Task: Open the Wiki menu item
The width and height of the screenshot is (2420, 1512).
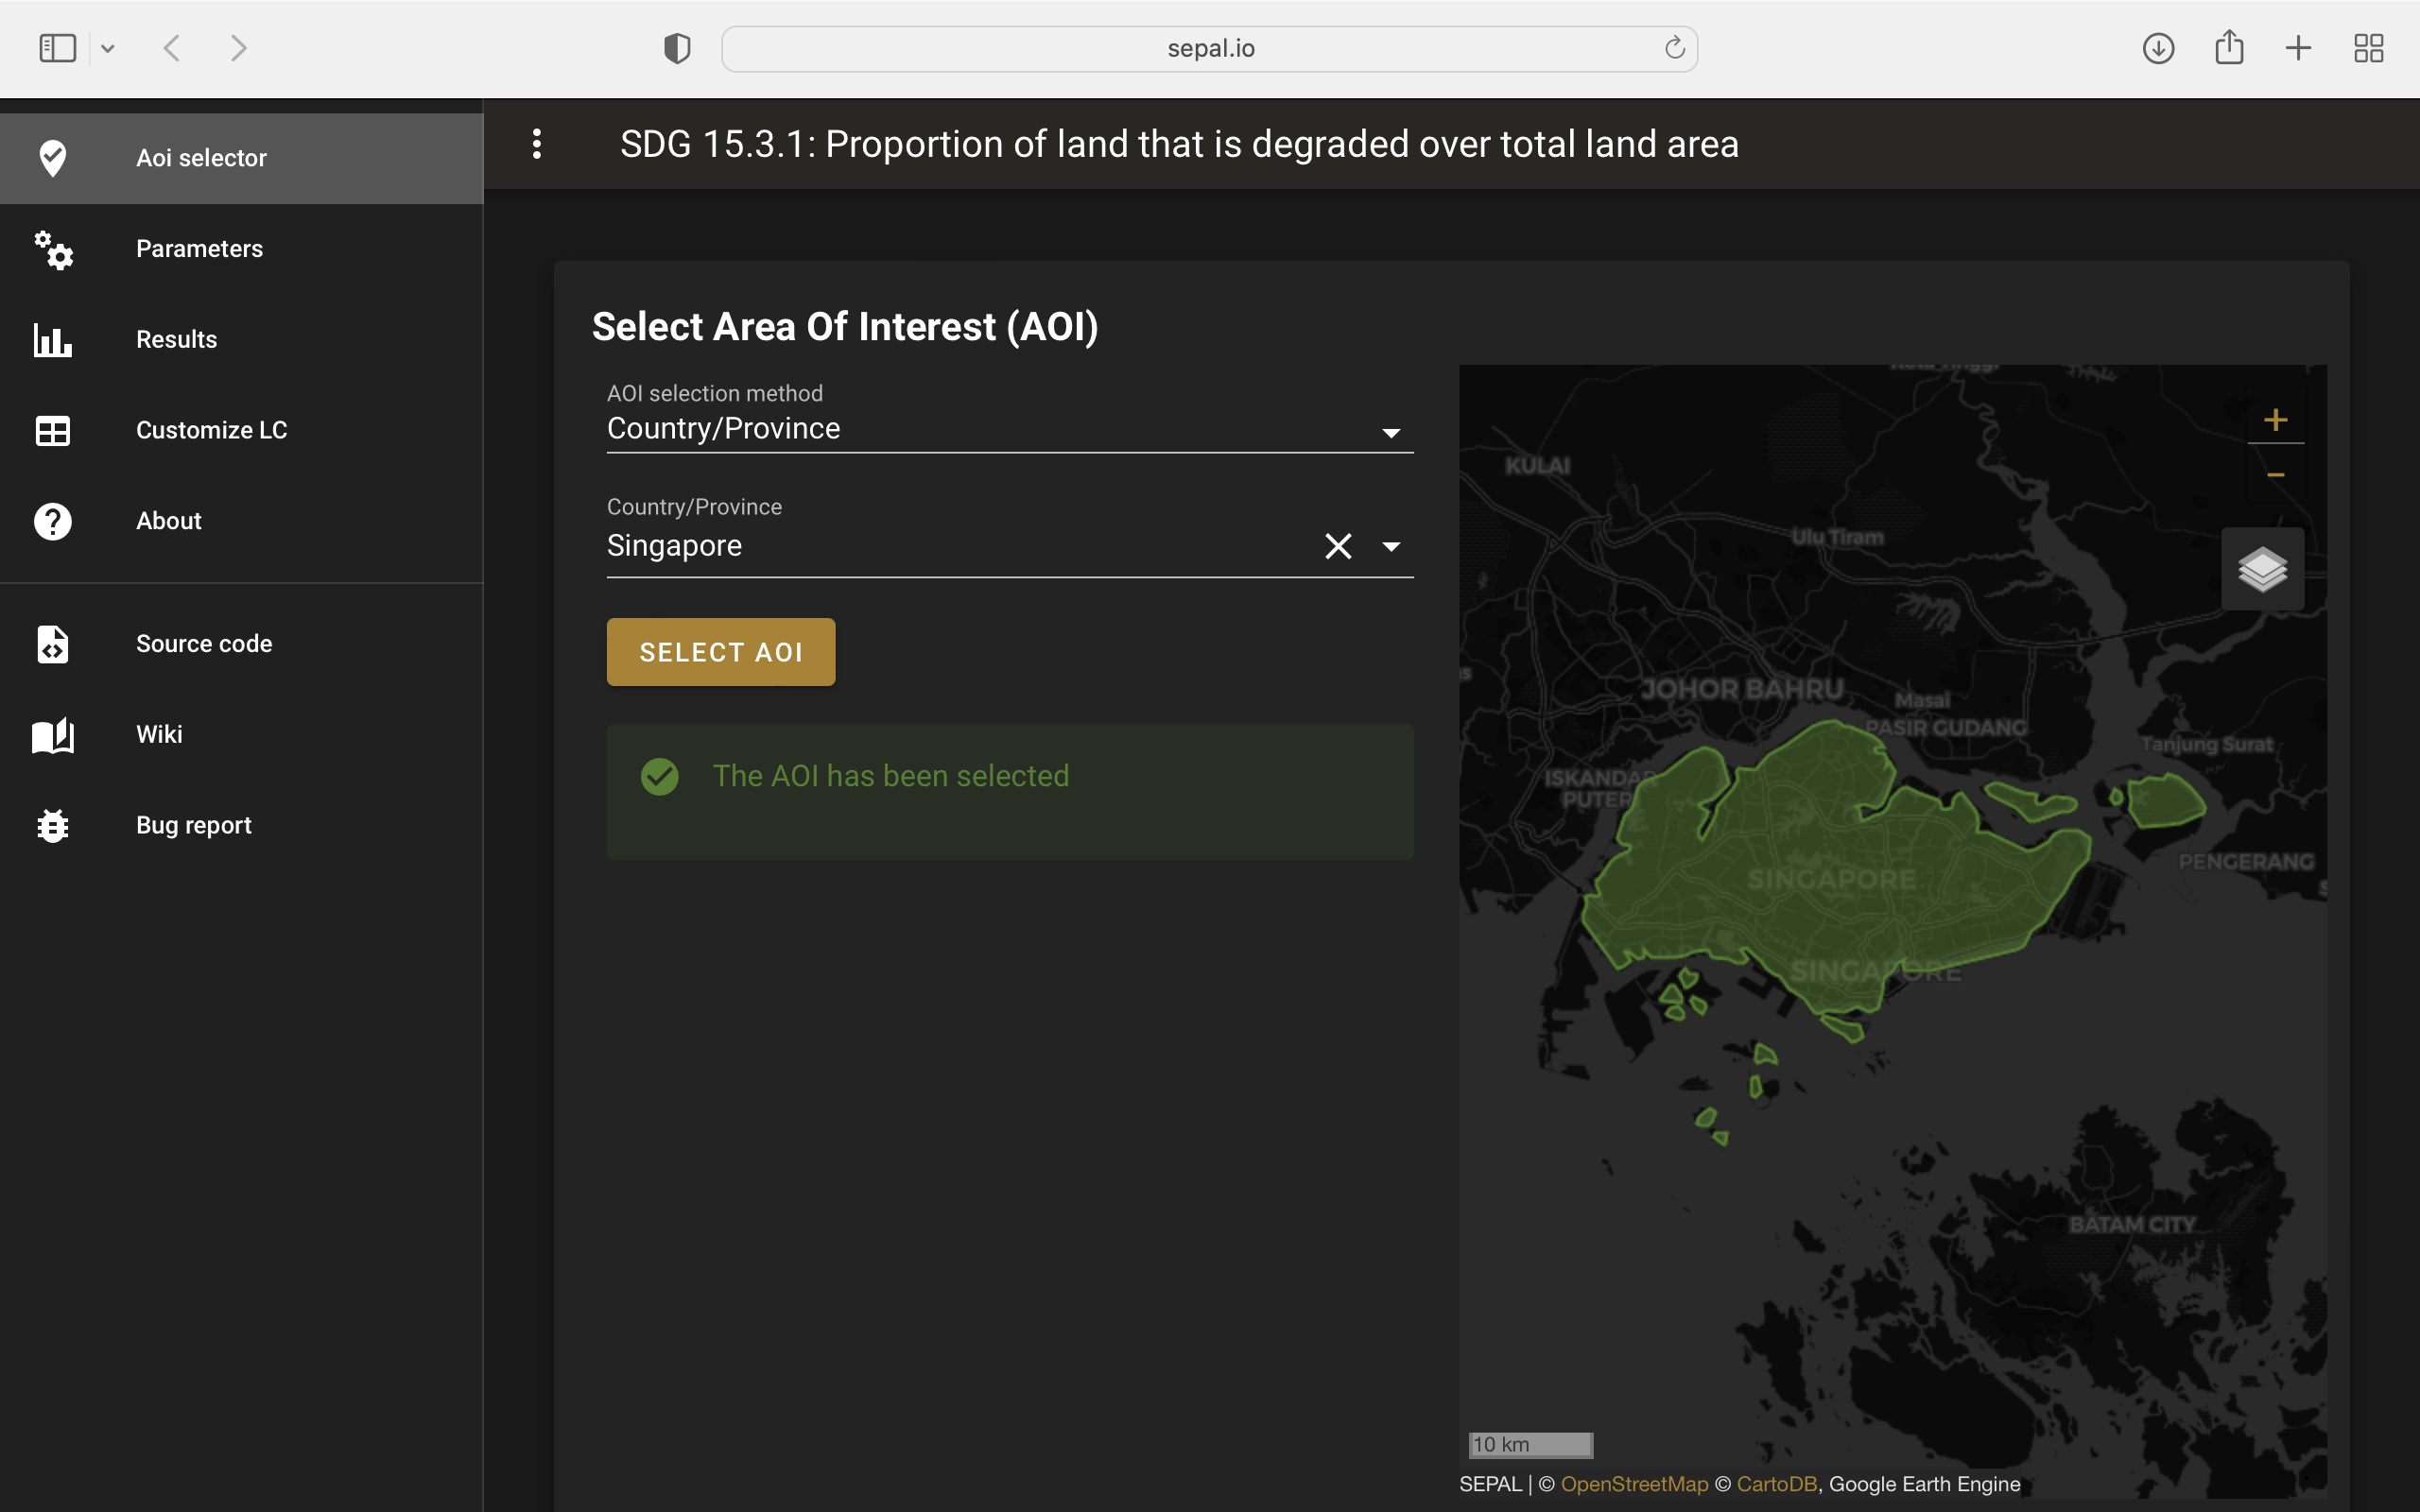Action: tap(159, 734)
